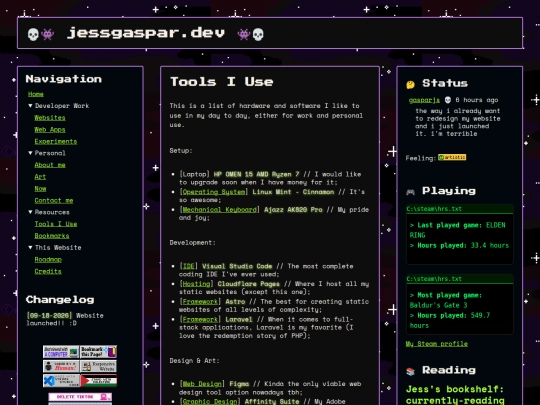Follow the Web Design link
This screenshot has width=540, height=405.
coord(202,384)
